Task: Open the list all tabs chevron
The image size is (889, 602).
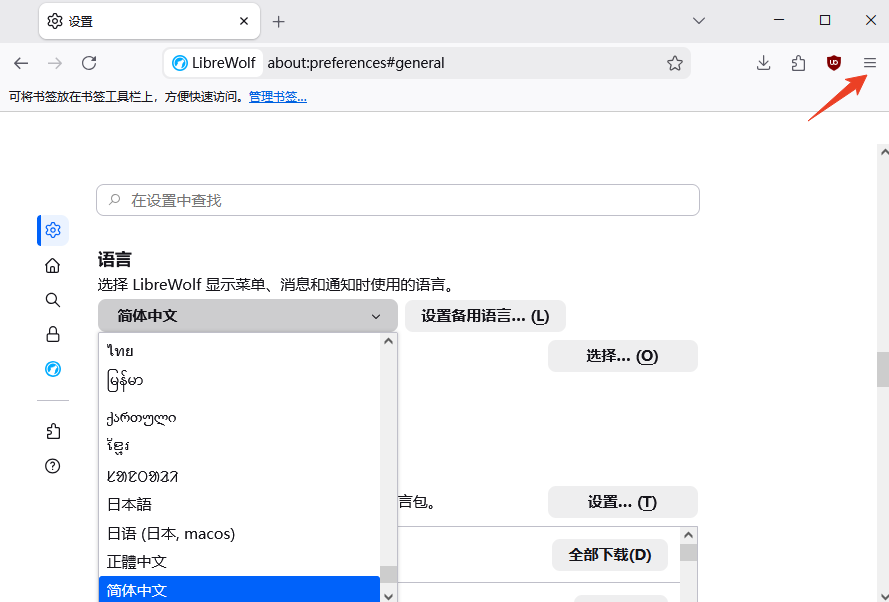Action: point(698,21)
